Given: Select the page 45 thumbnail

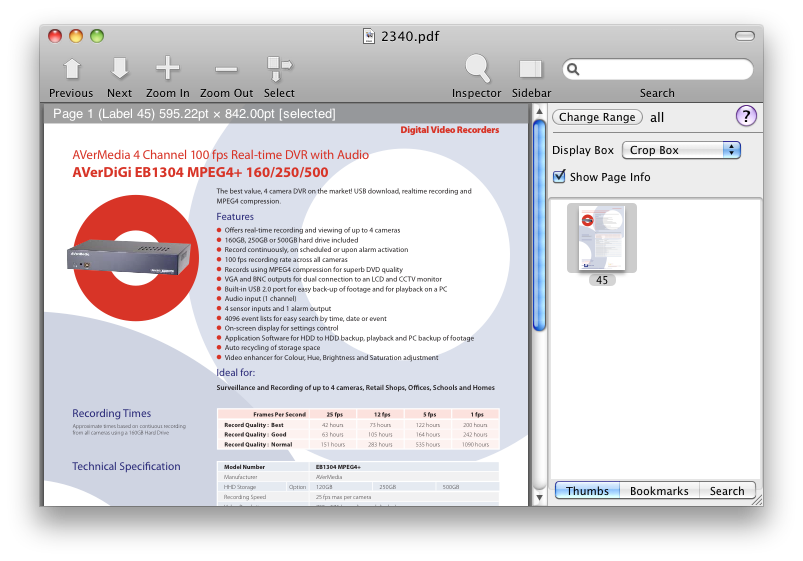Looking at the screenshot, I should tap(602, 238).
